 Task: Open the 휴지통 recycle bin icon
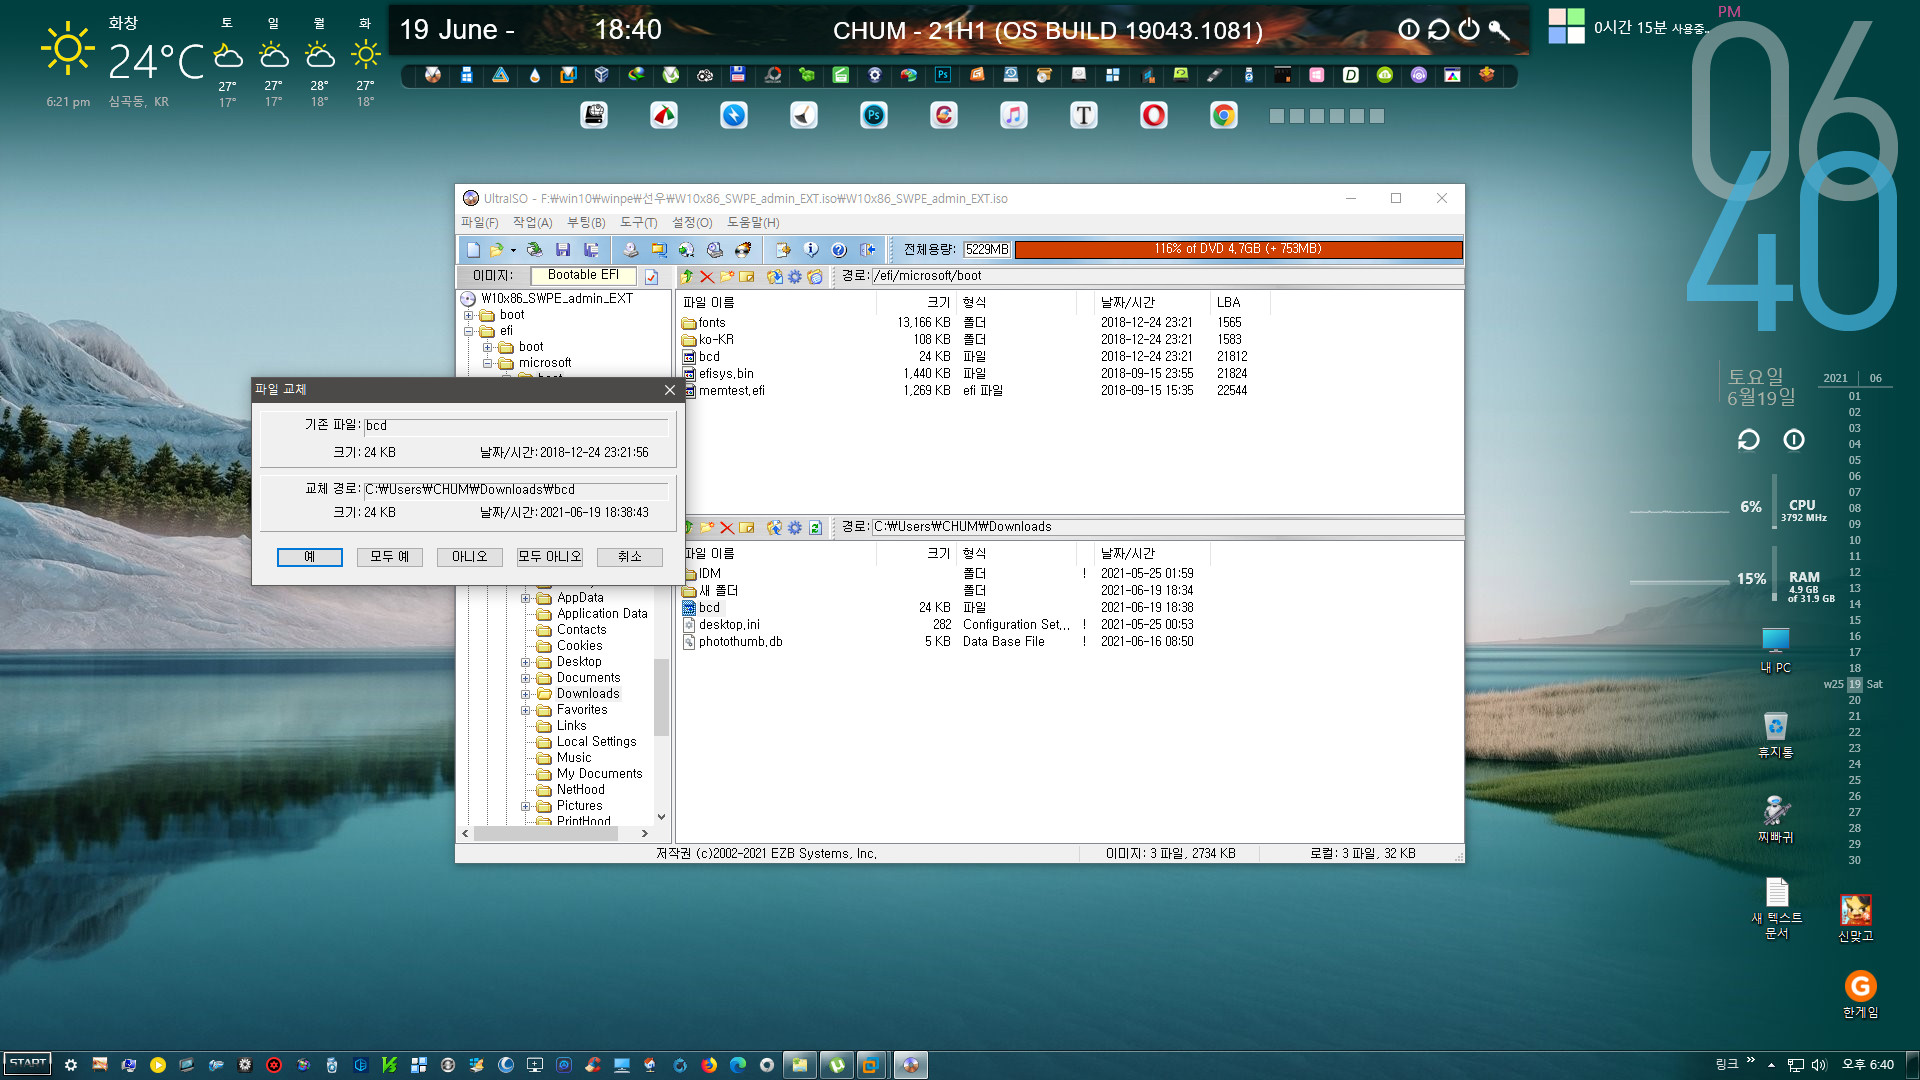[x=1776, y=735]
